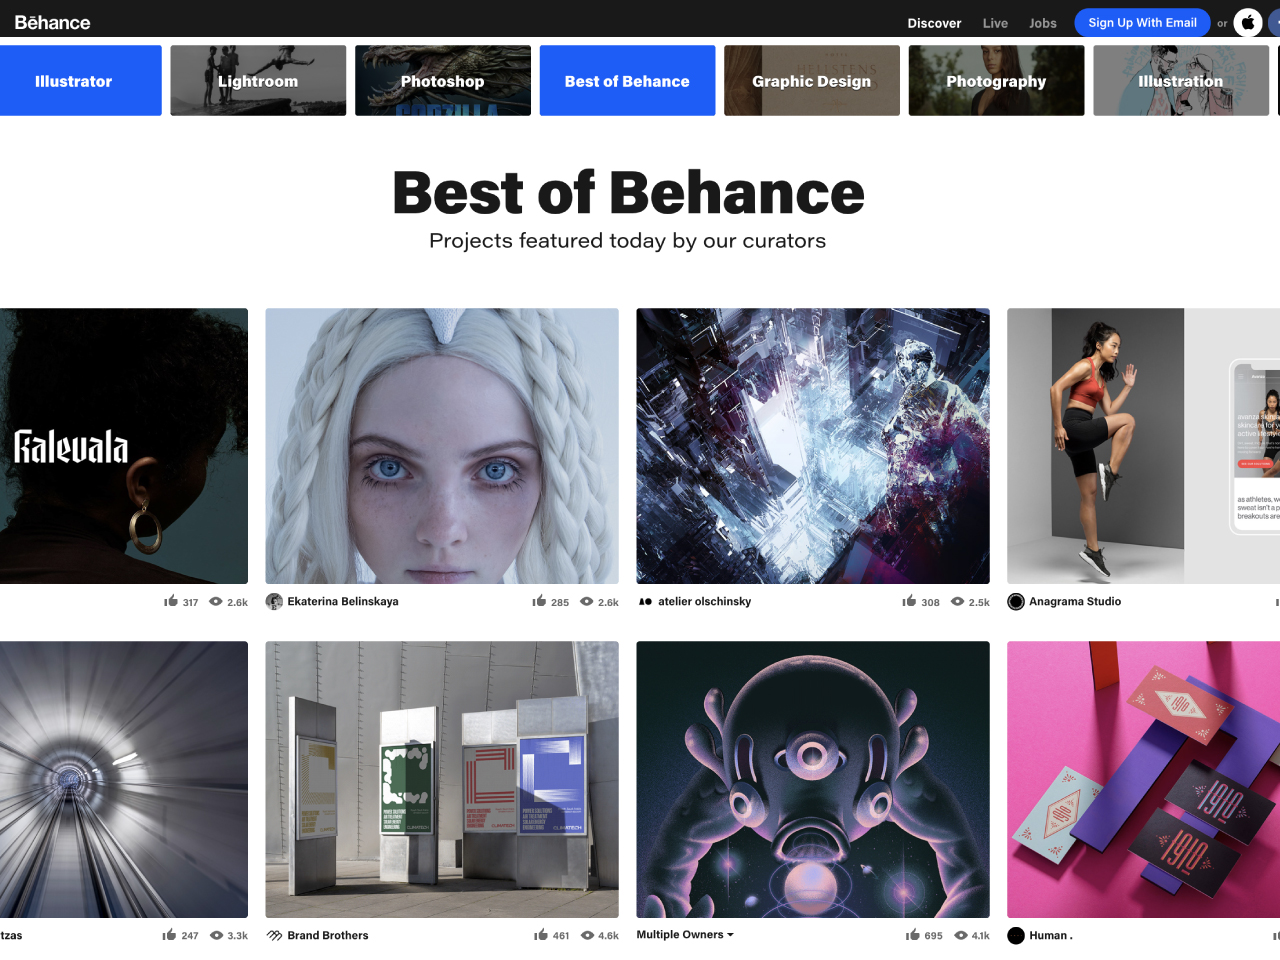Click Anagrama Studio's avatar icon
Image resolution: width=1280 pixels, height=960 pixels.
click(1016, 601)
